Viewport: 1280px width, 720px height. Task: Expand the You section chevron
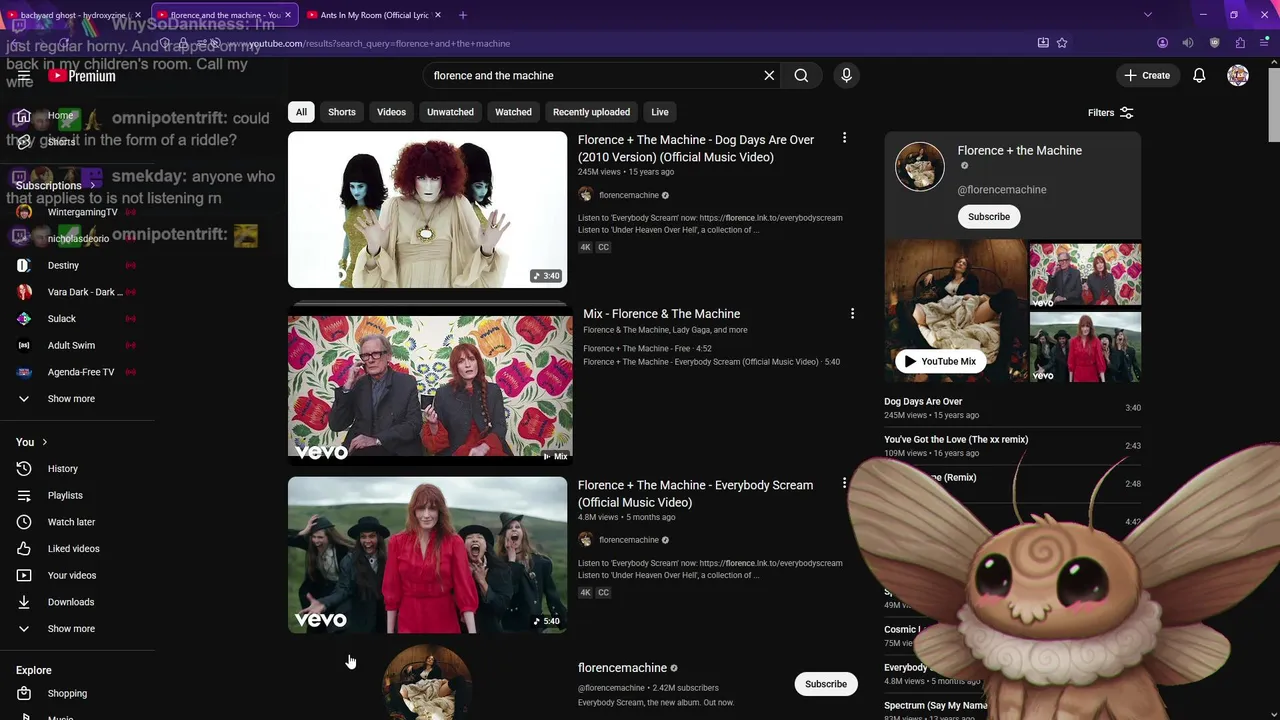pyautogui.click(x=44, y=442)
